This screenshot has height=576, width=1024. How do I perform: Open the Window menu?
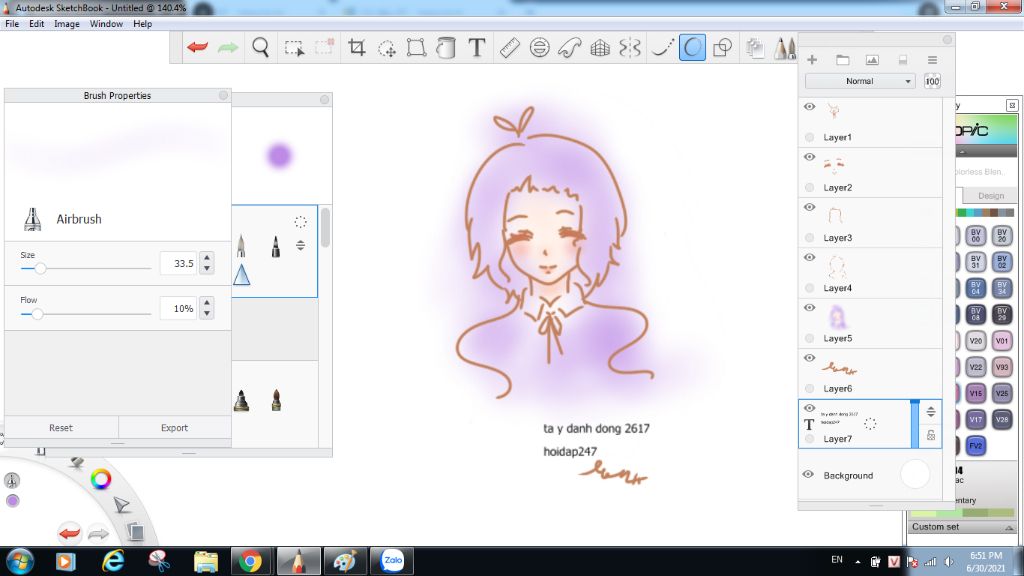coord(106,24)
